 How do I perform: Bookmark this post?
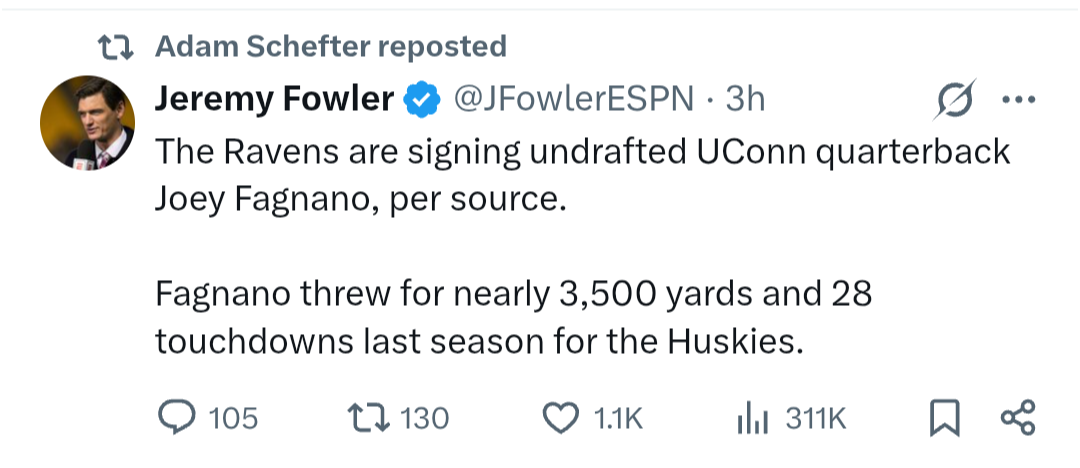click(x=944, y=418)
